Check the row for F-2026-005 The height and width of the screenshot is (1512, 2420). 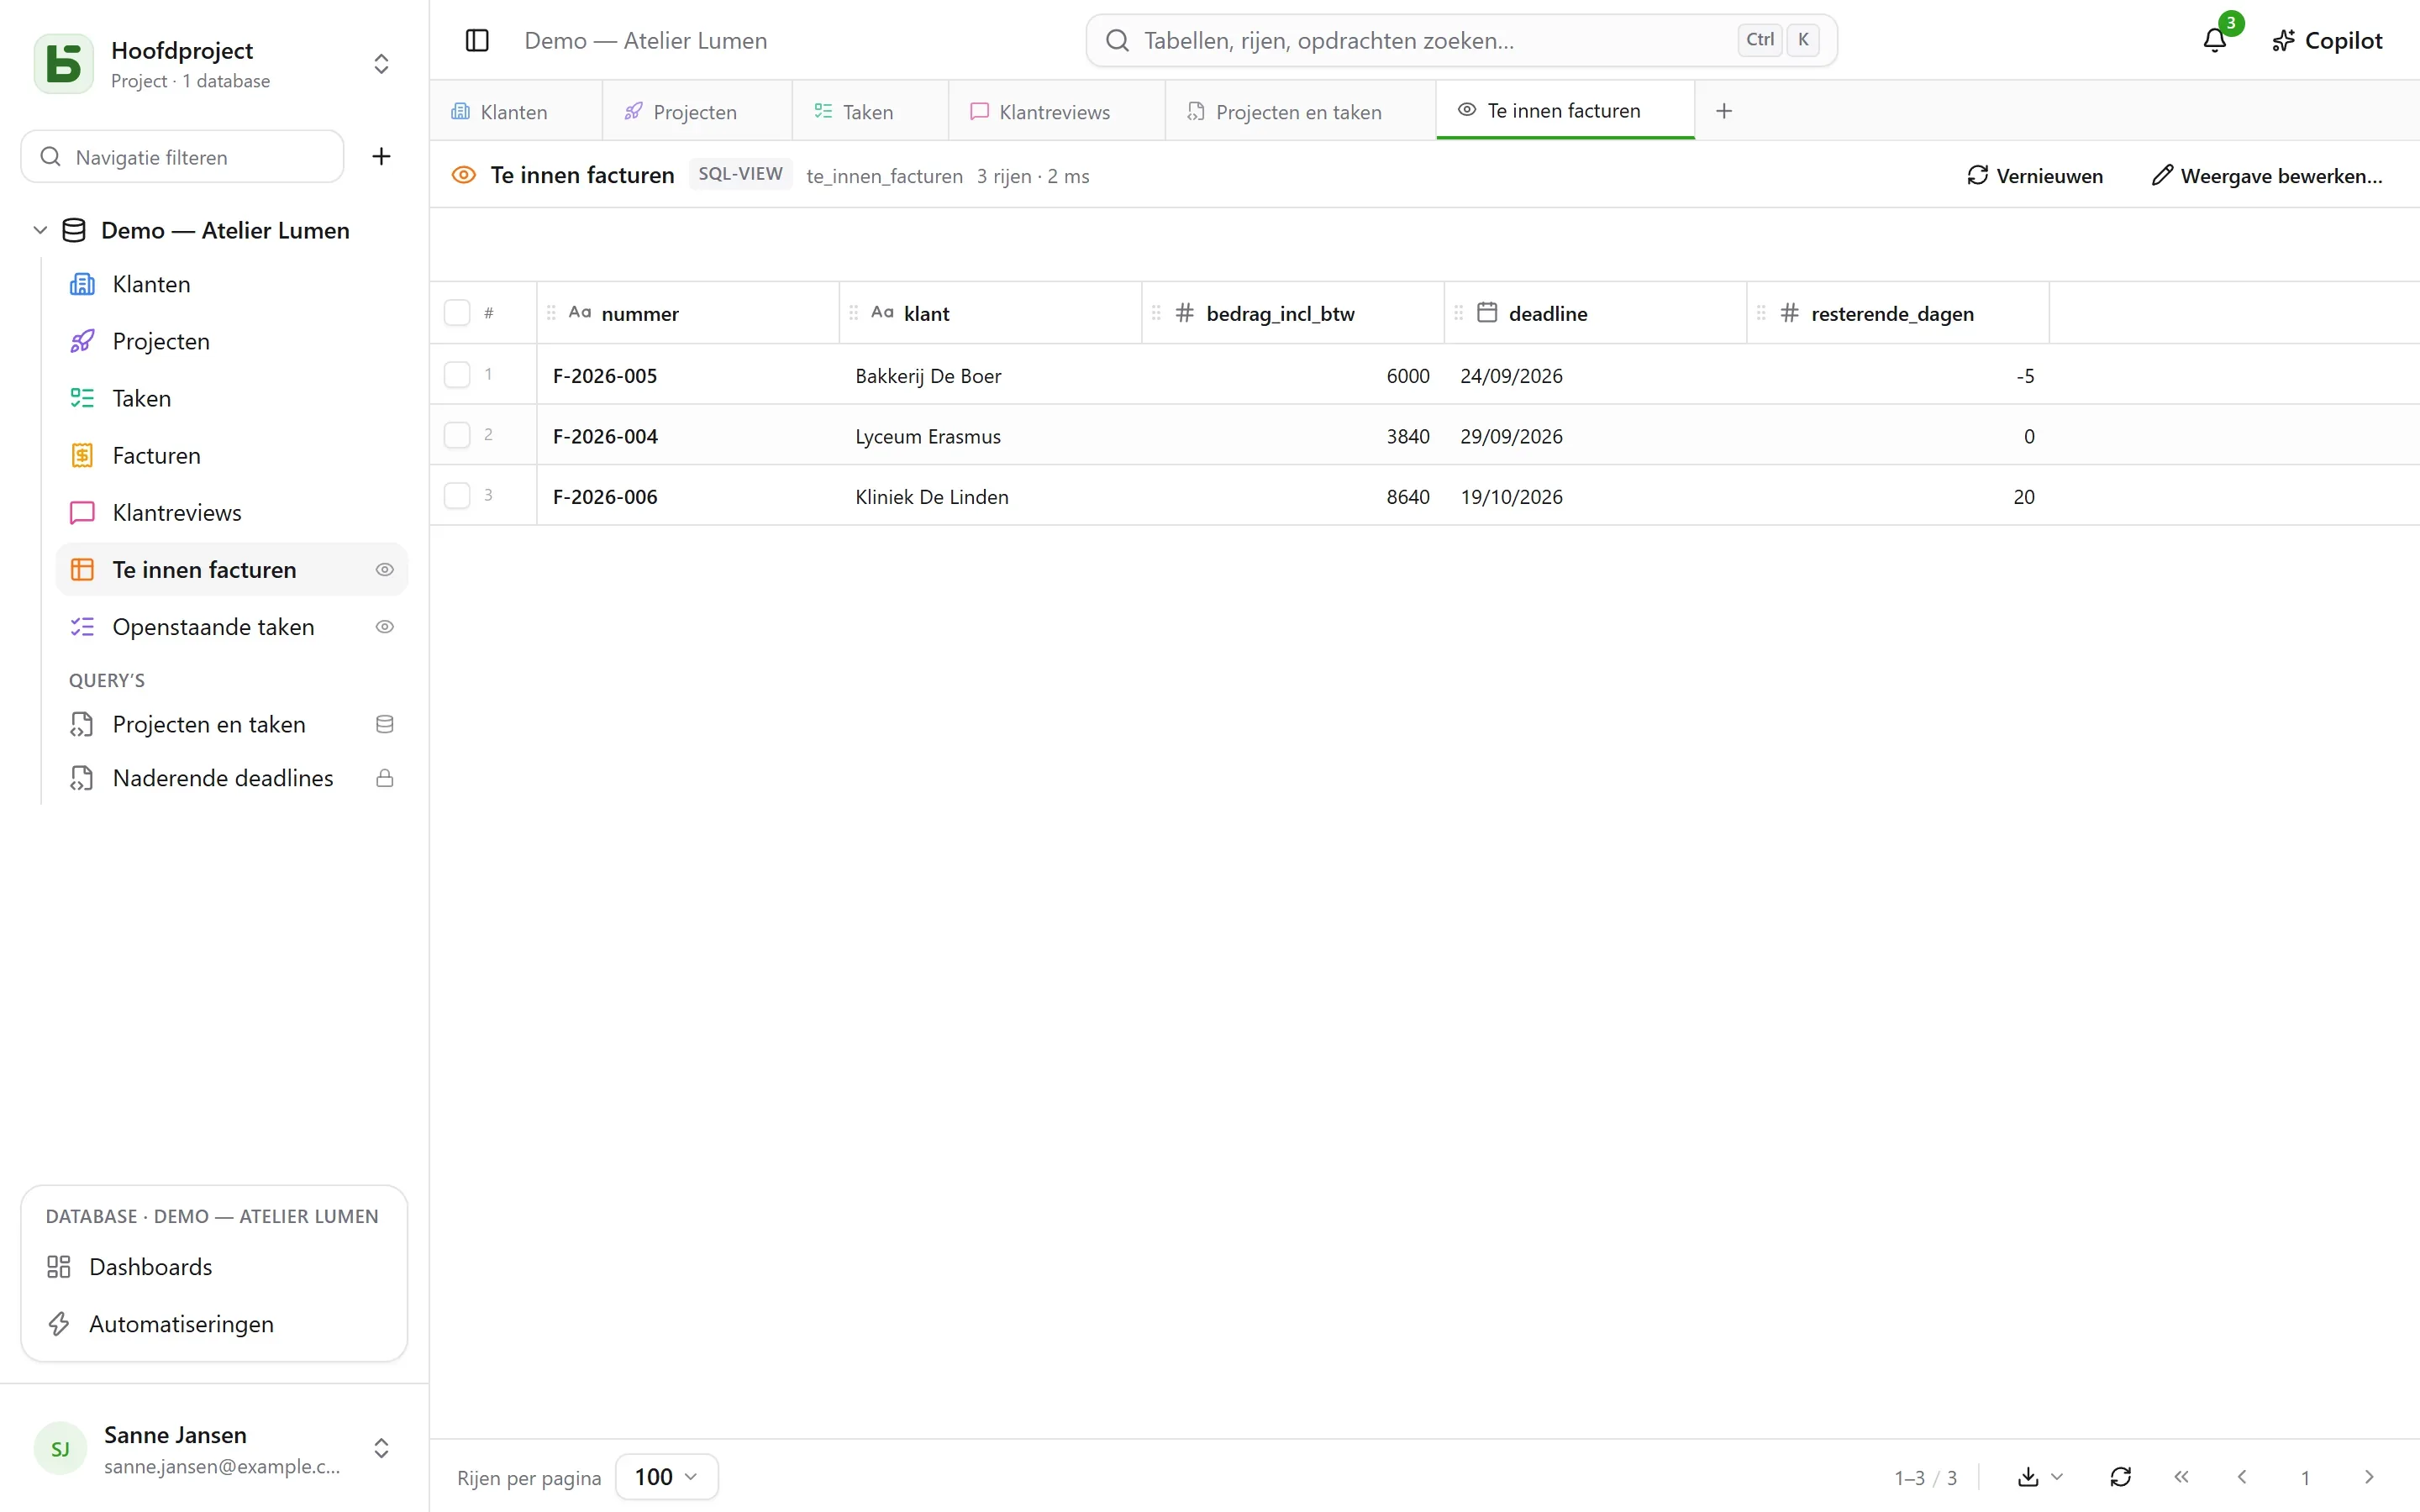pos(457,375)
